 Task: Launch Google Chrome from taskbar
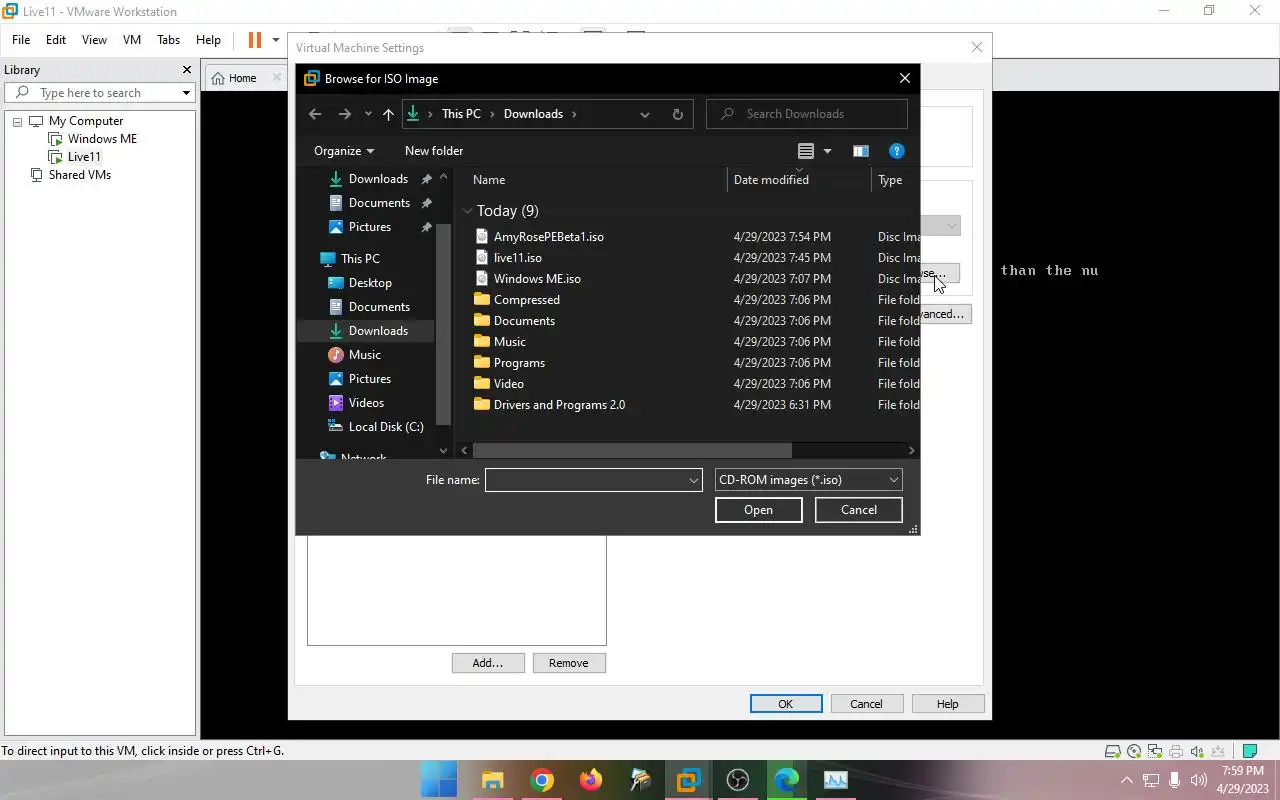542,780
